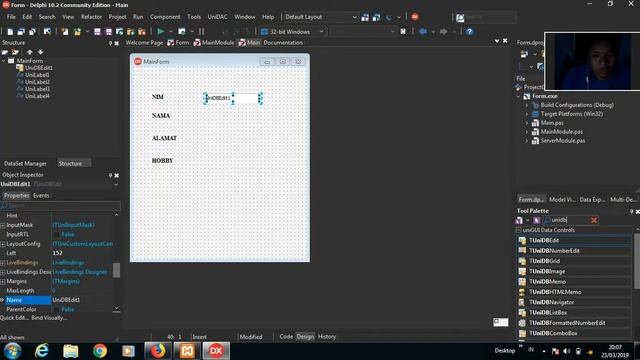This screenshot has height=360, width=640.
Task: Click the Name property value field
Action: (x=82, y=300)
